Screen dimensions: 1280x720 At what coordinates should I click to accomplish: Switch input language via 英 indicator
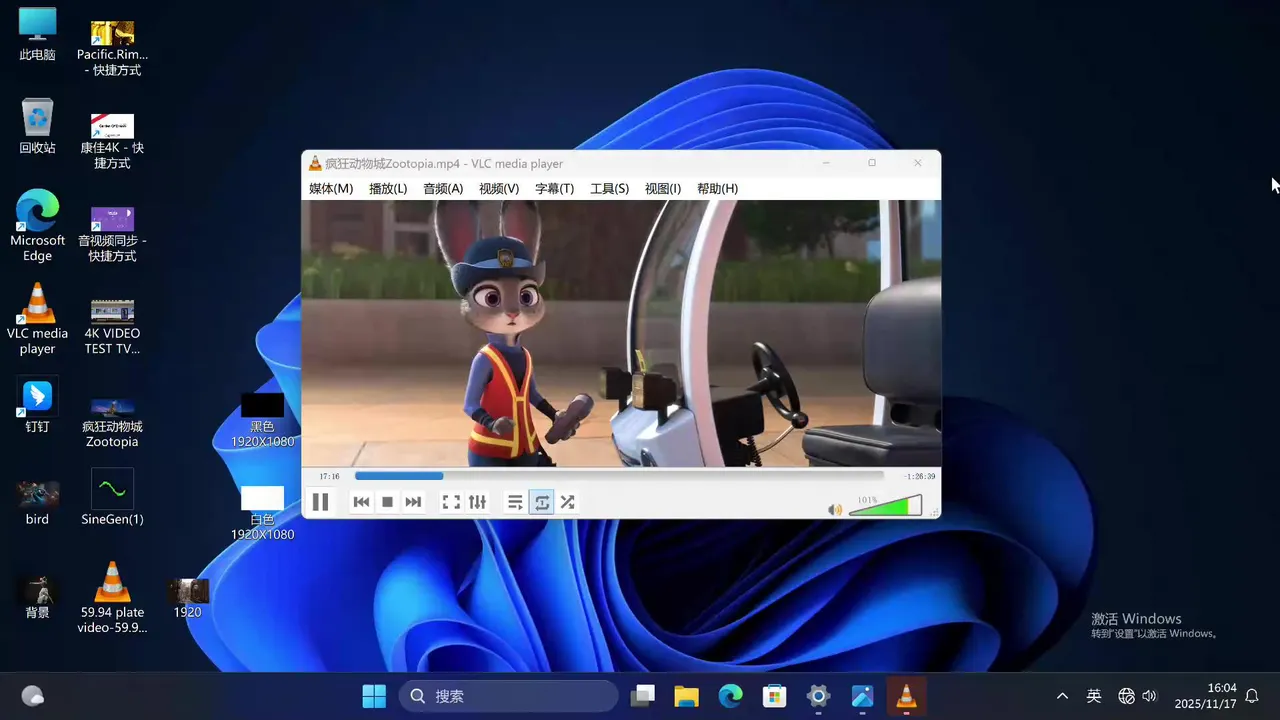coord(1094,696)
